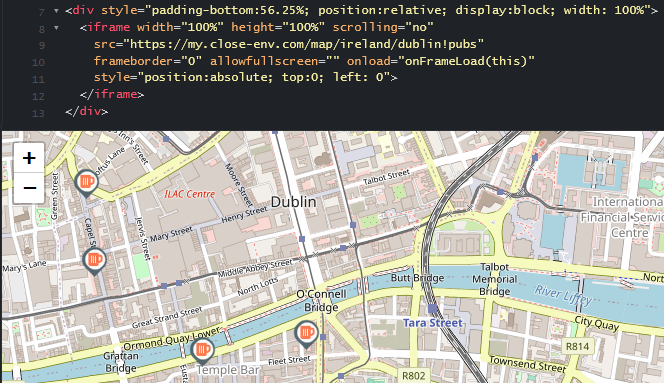The image size is (664, 383).
Task: Click the Ormond Quay Lower label
Action: pos(172,338)
